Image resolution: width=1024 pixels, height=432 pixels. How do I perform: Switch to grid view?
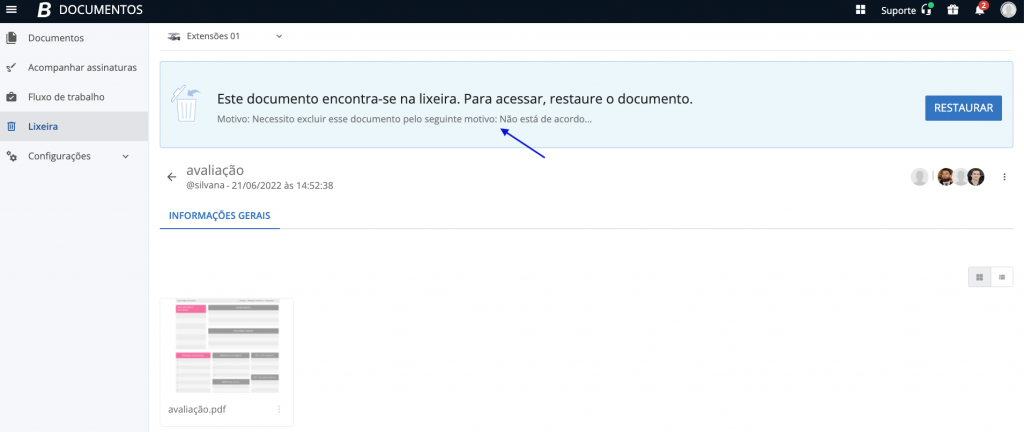pos(979,277)
